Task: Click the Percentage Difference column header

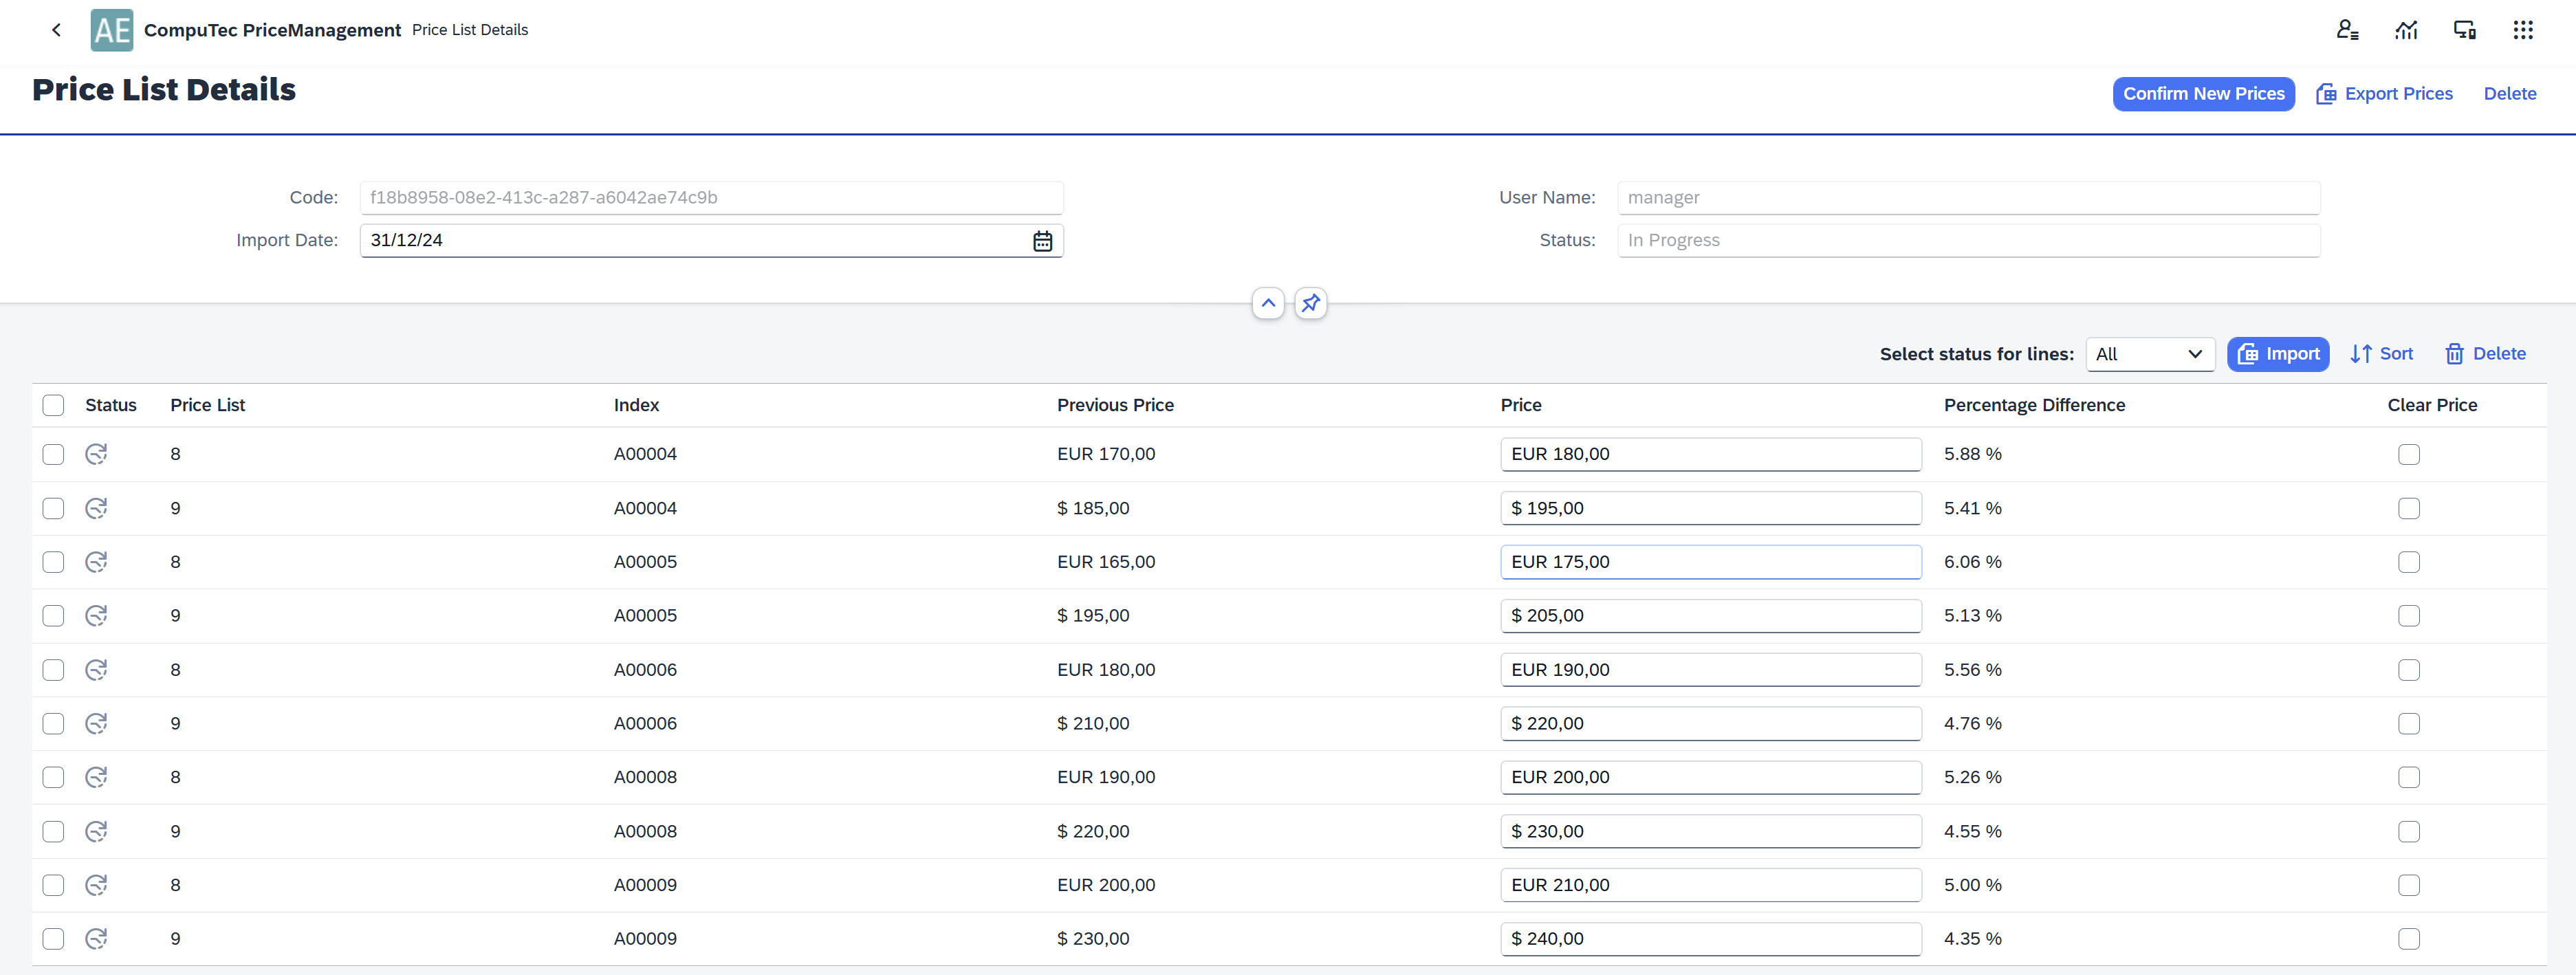Action: tap(2033, 405)
